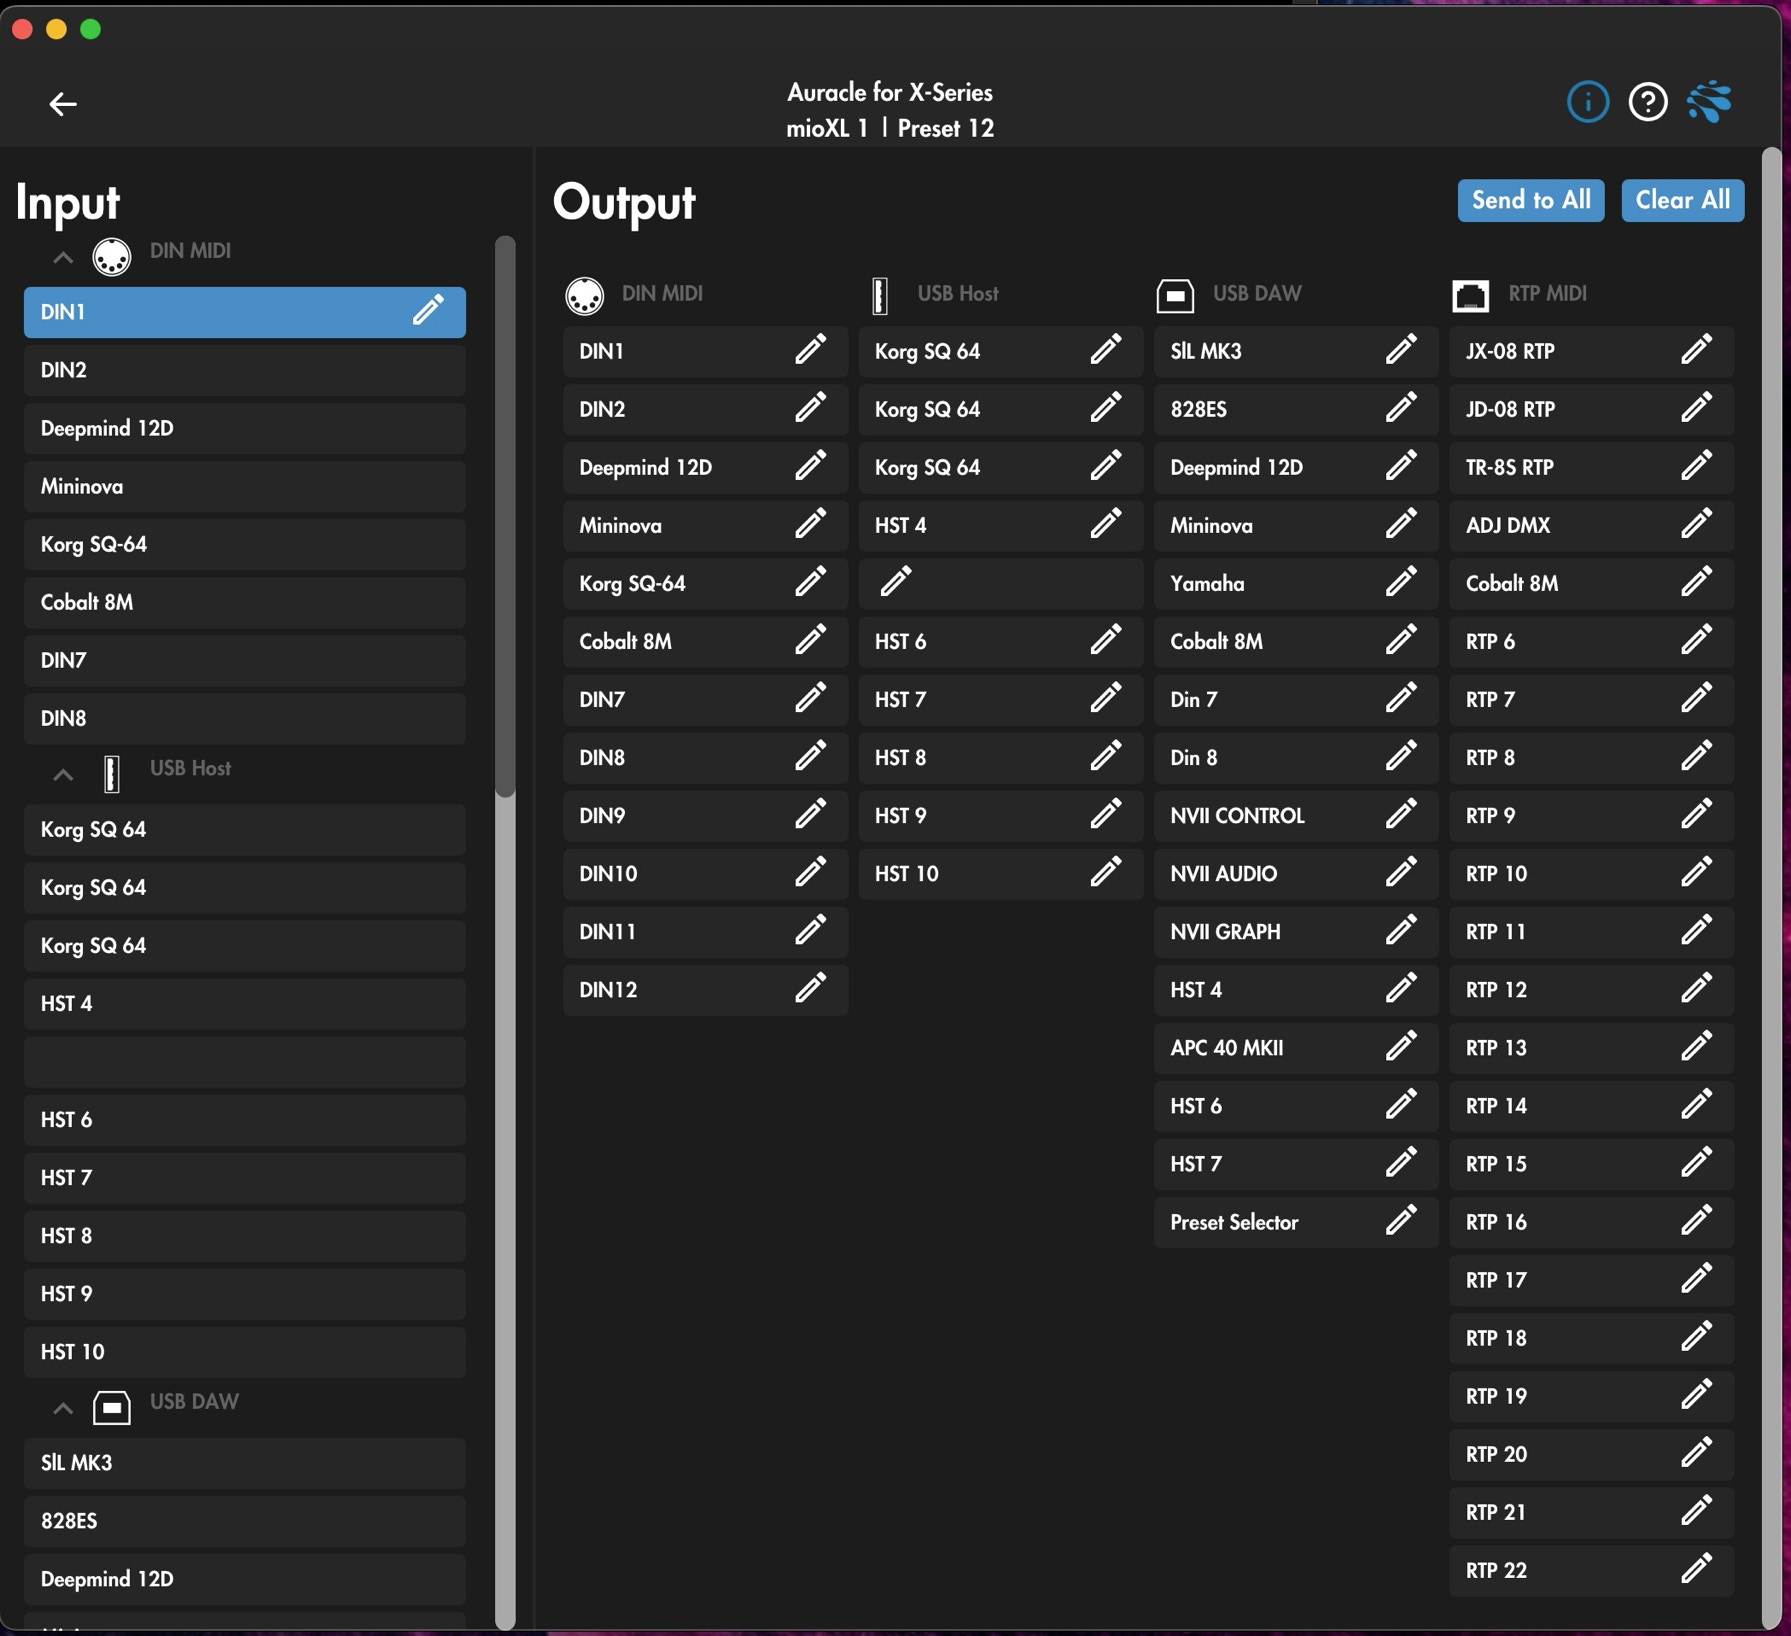Viewport: 1791px width, 1636px height.
Task: Edit name of DIN12 output
Action: (x=810, y=988)
